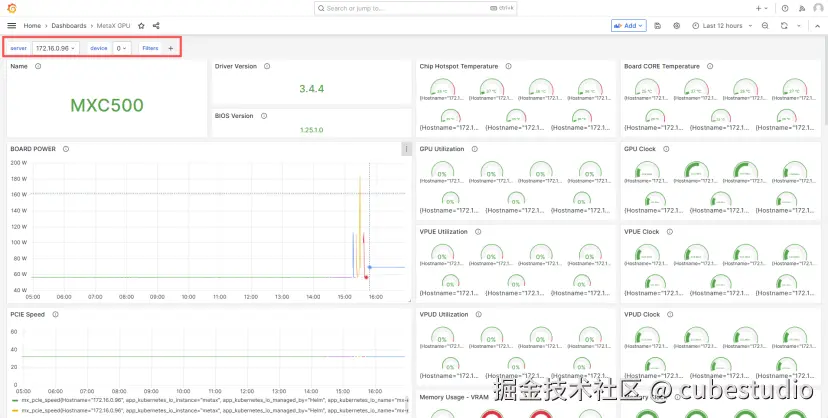
Task: Share the dashboard via share icon
Action: click(156, 25)
